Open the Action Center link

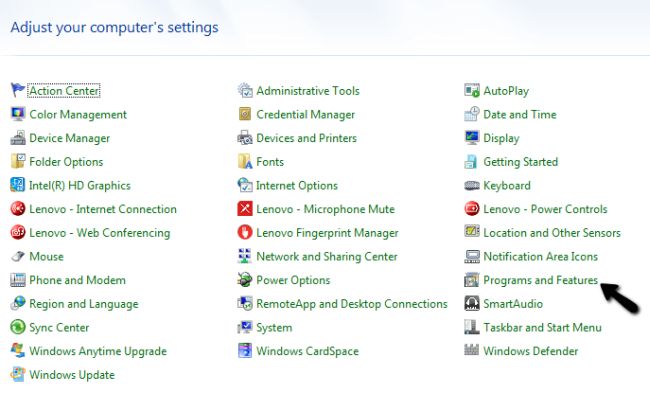(x=64, y=90)
